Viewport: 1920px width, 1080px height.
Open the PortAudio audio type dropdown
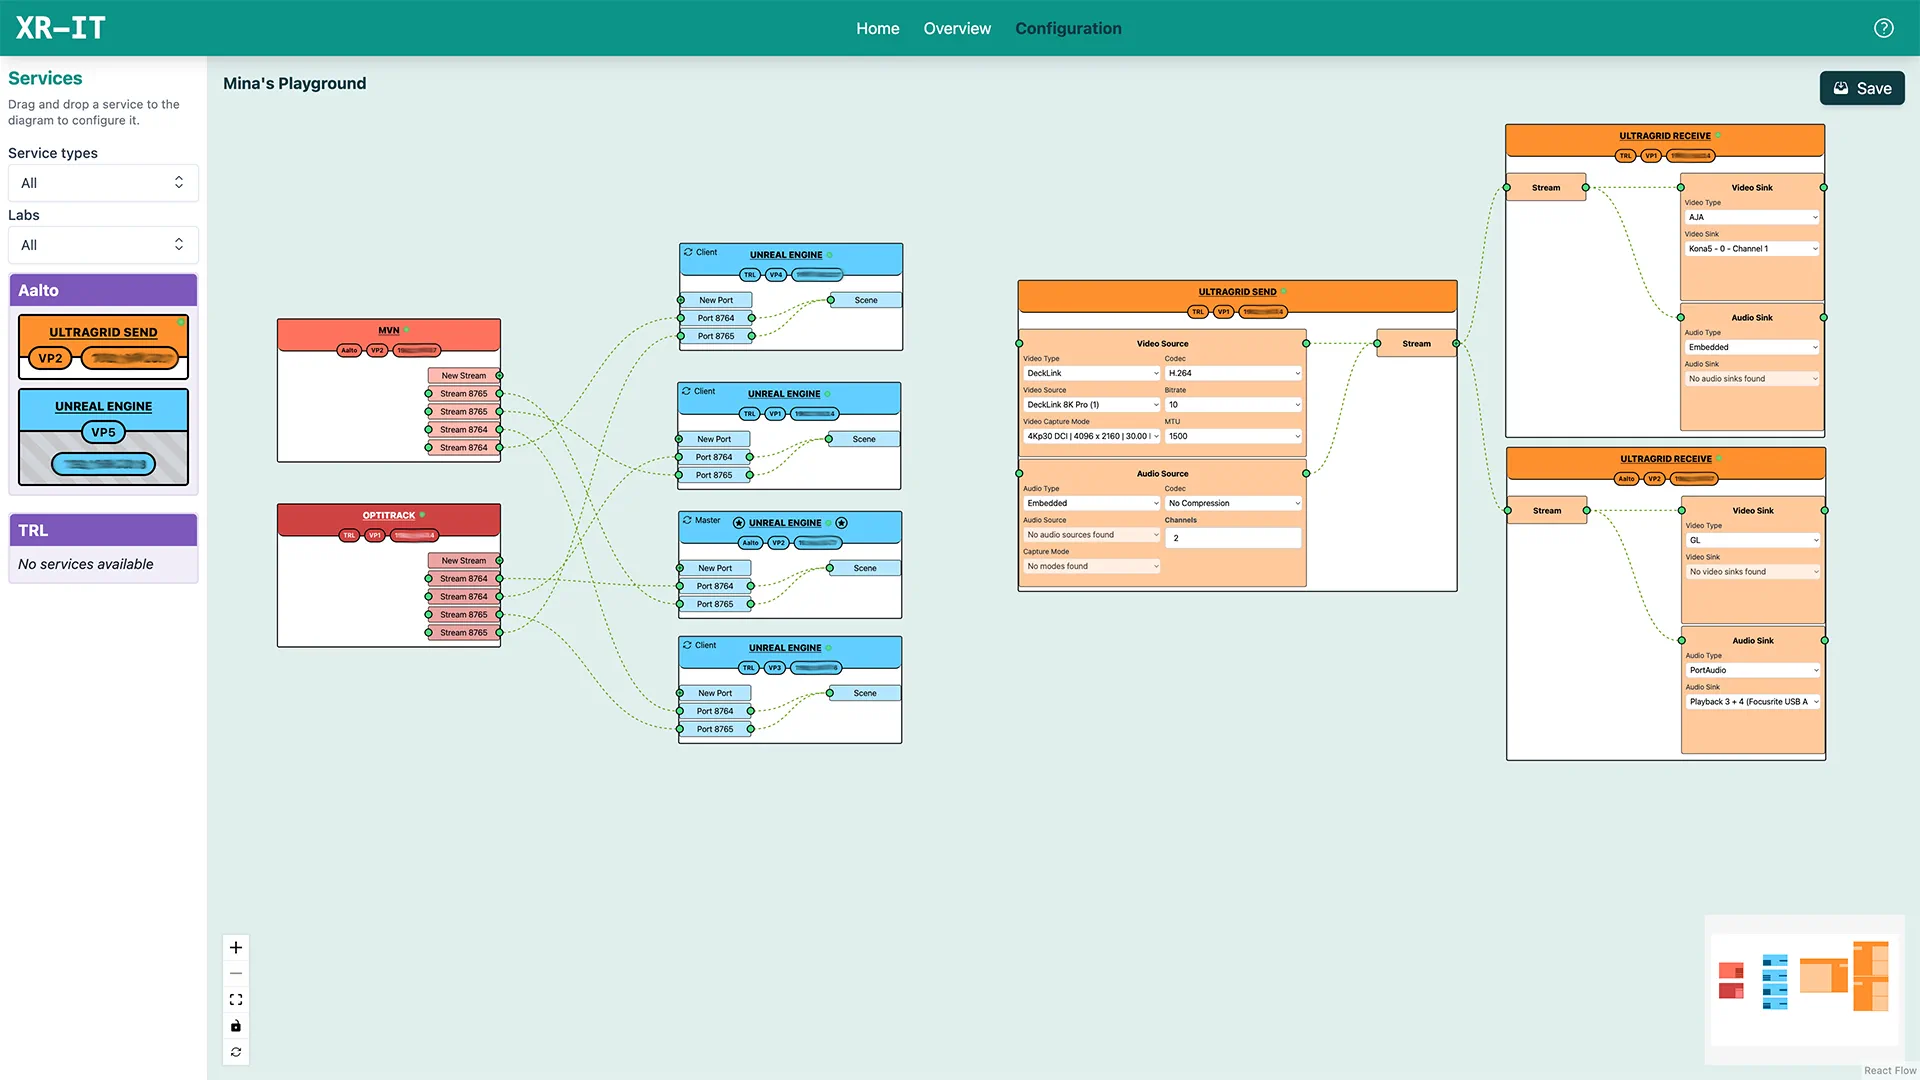[1753, 670]
